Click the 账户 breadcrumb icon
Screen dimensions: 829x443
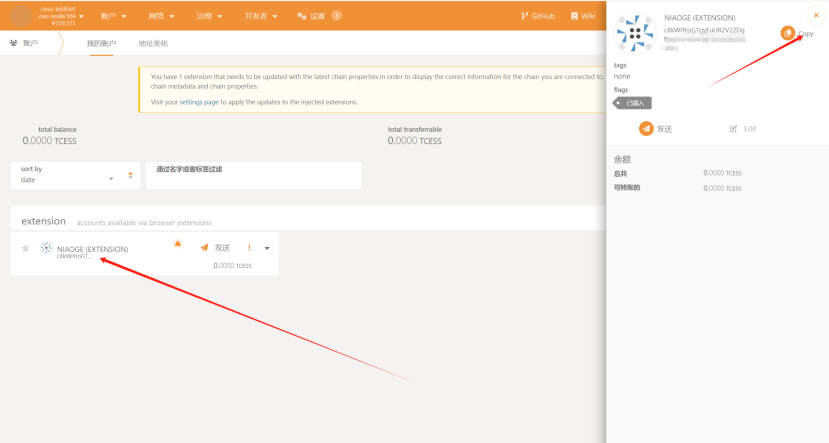(13, 43)
